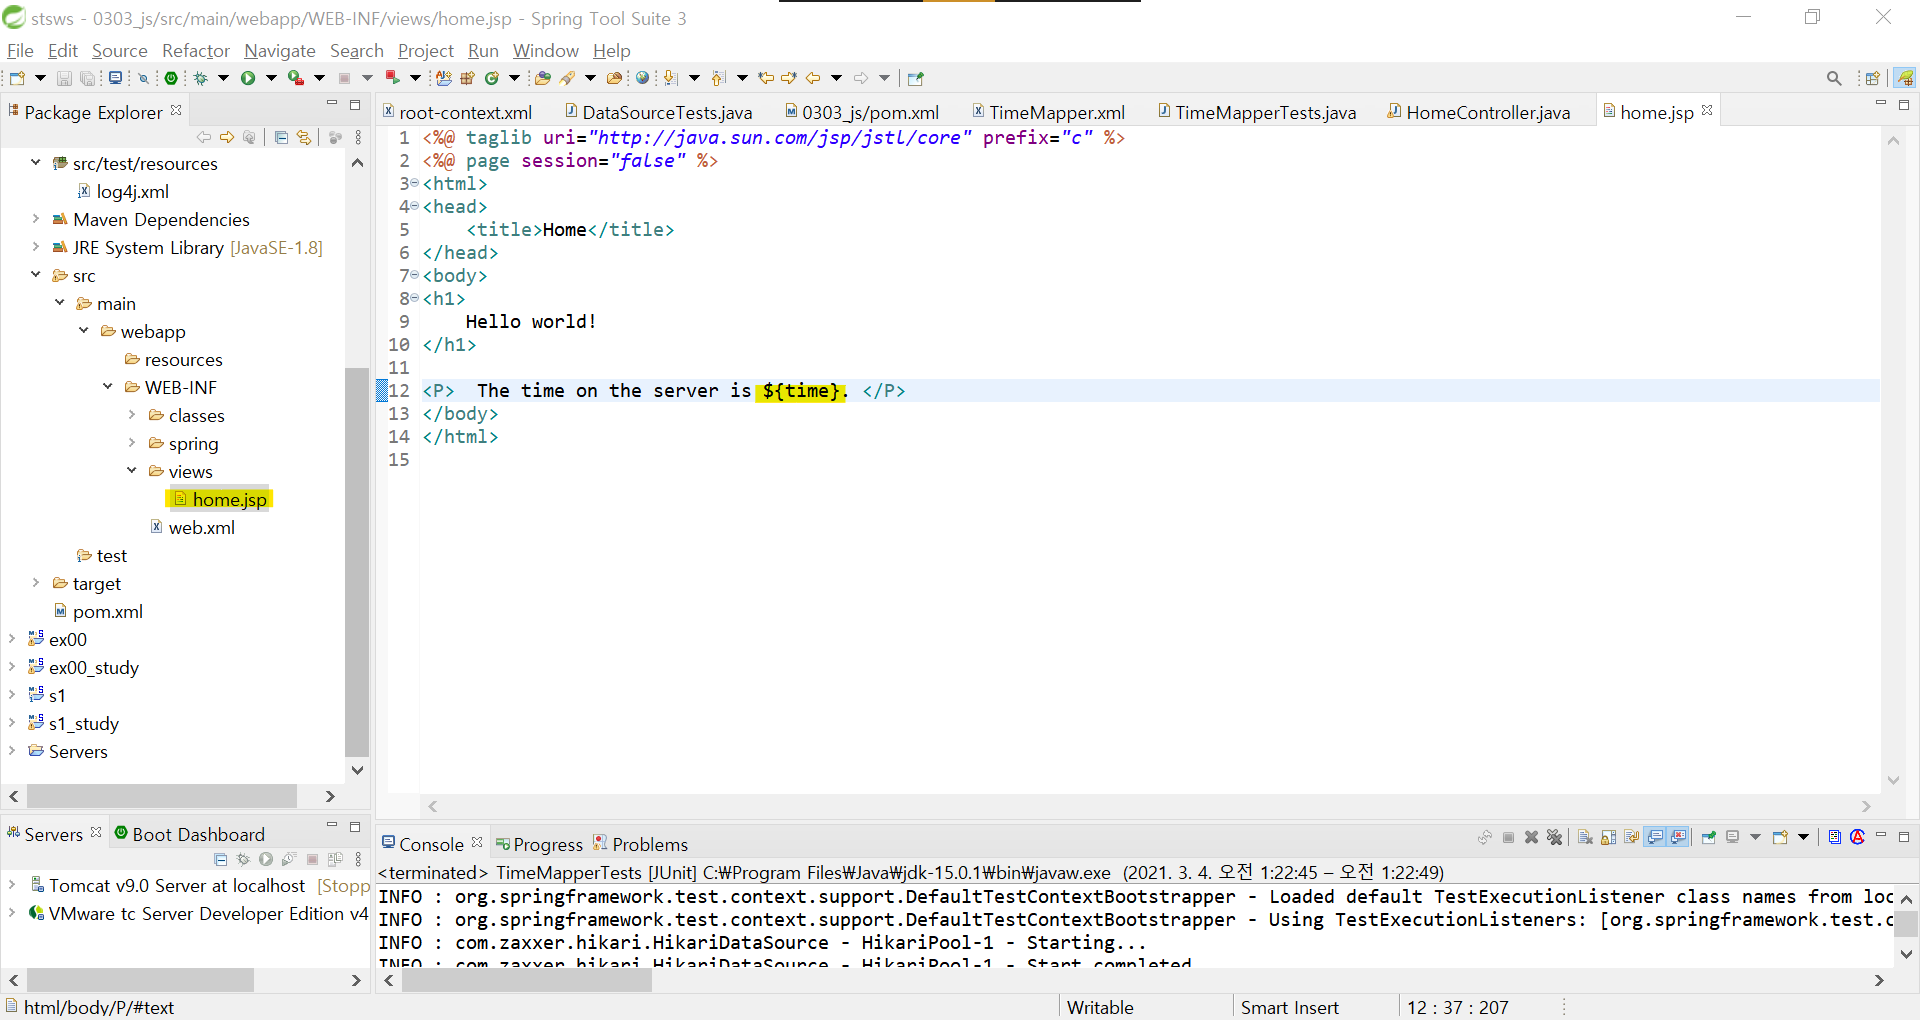The image size is (1920, 1020).
Task: Click the Debug toolbar icon
Action: click(x=199, y=78)
